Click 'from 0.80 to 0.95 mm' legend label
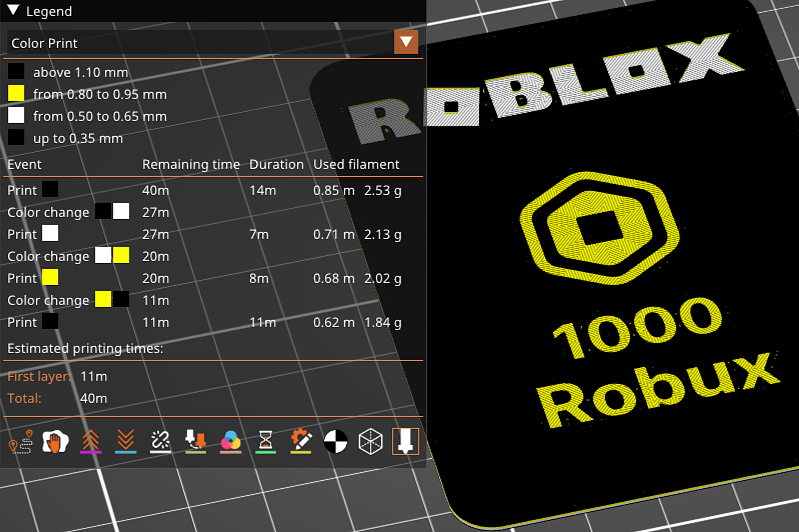Viewport: 799px width, 532px height. click(100, 94)
